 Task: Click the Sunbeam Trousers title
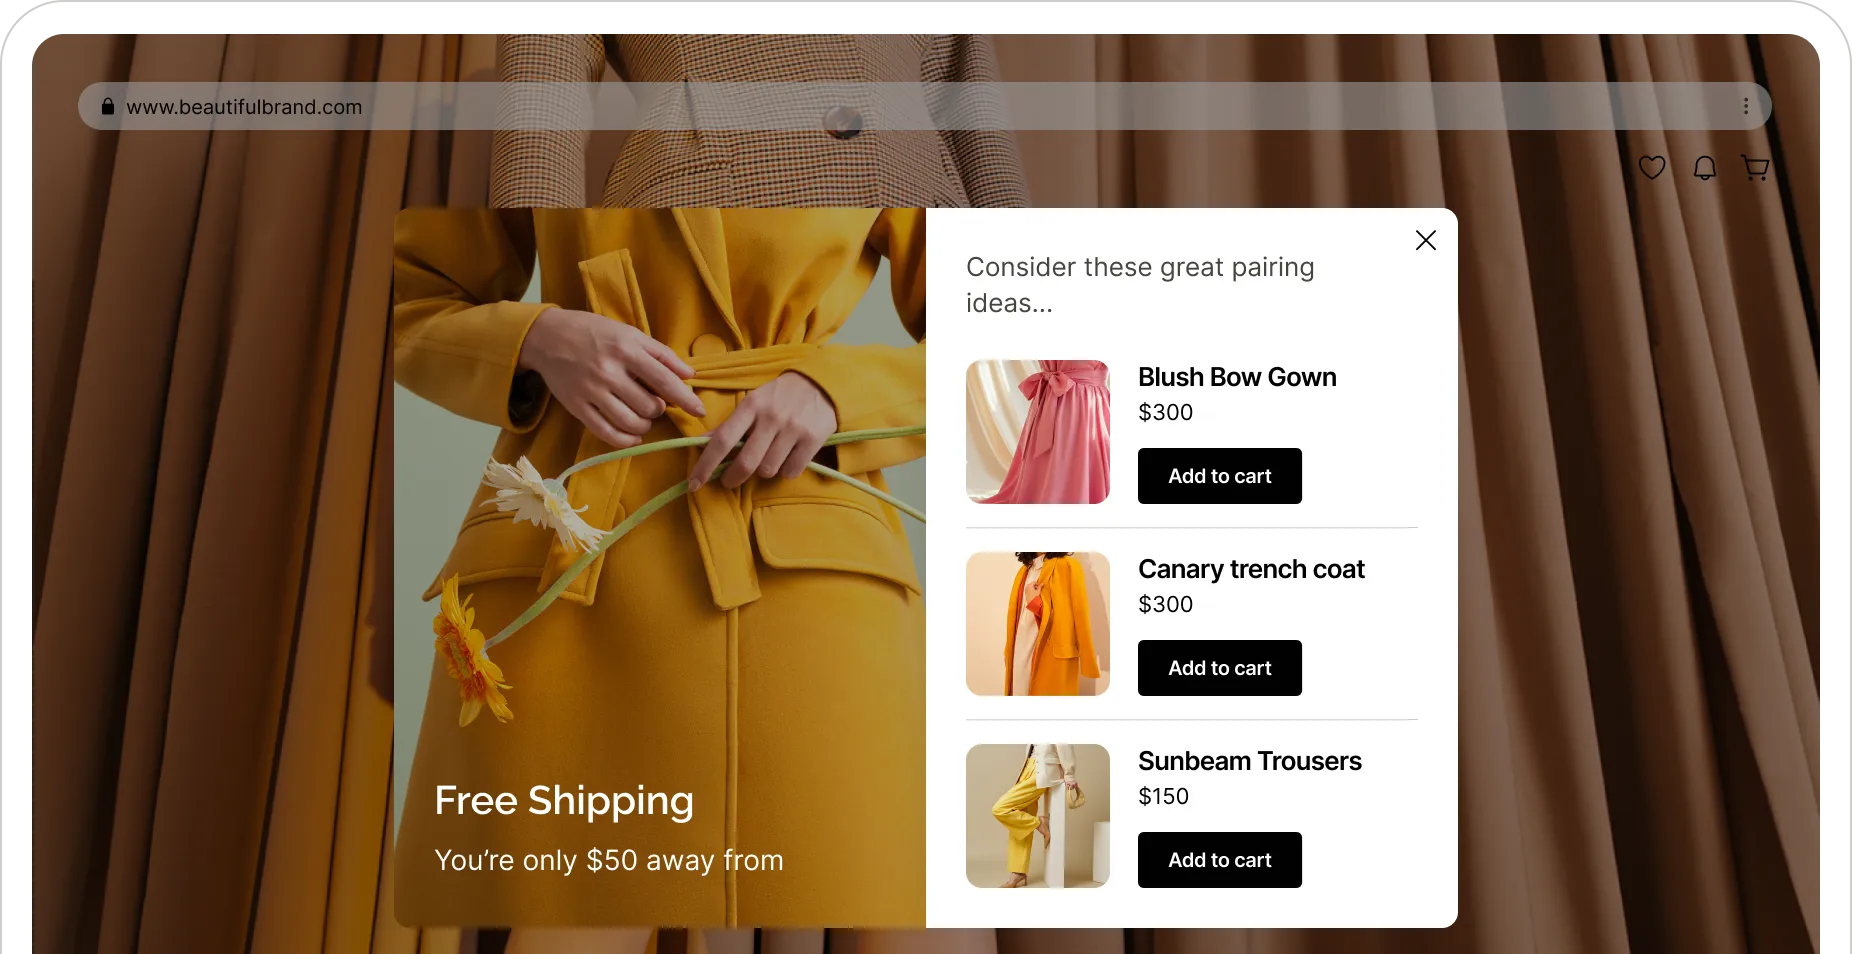(1250, 761)
